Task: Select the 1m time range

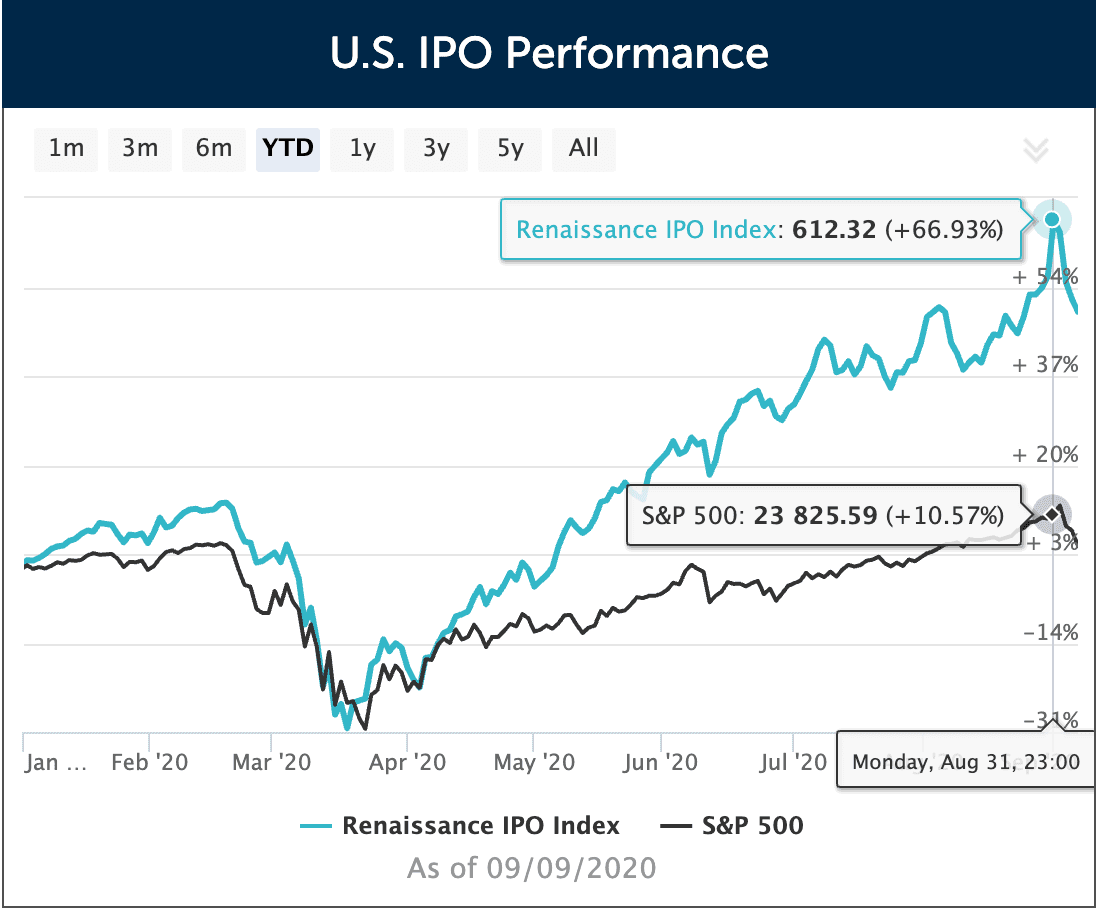Action: (x=65, y=149)
